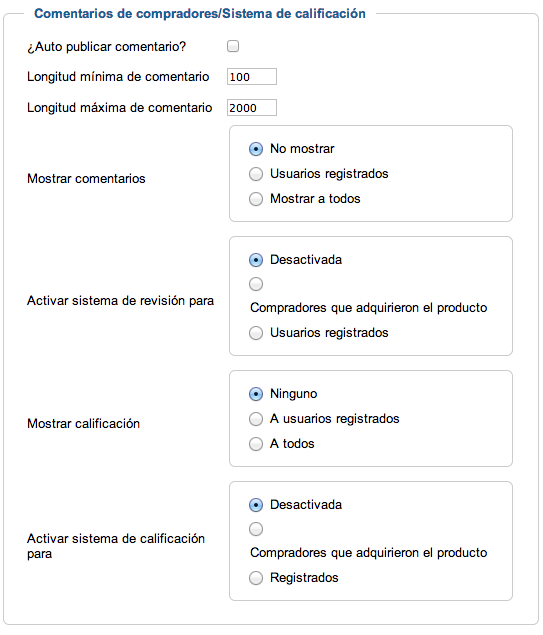Select Desactivada for sistema de revisión
This screenshot has height=635, width=543.
[x=256, y=260]
